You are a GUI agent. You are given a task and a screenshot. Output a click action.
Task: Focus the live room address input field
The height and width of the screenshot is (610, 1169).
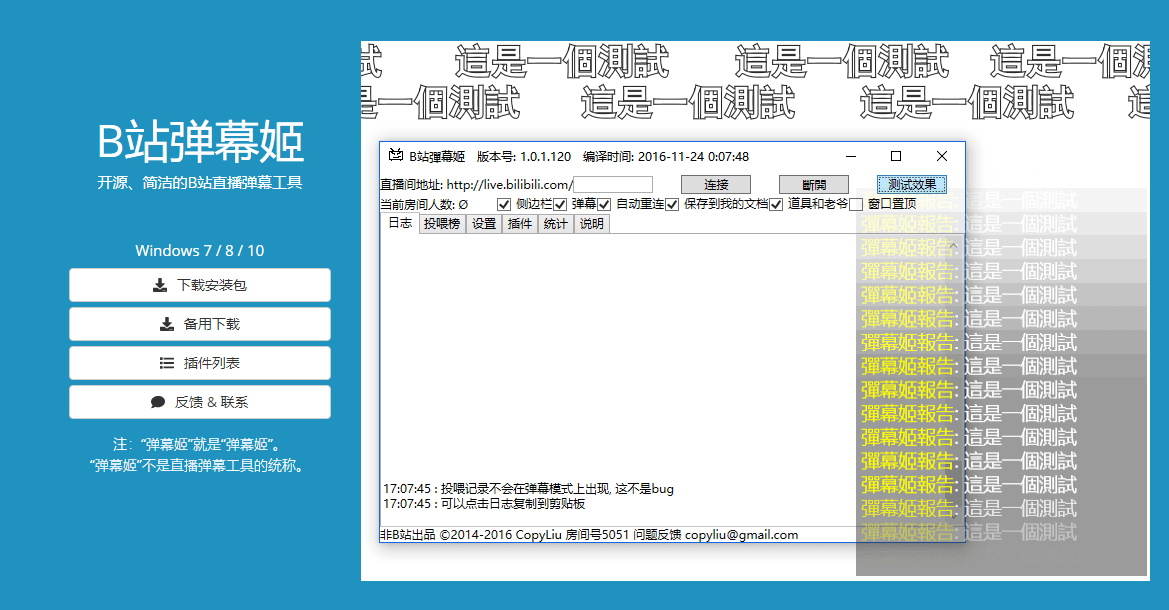pos(612,185)
